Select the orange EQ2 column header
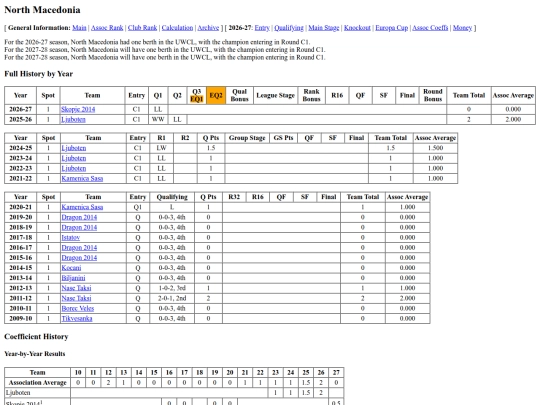Screen dimensions: 540x405 [216, 95]
